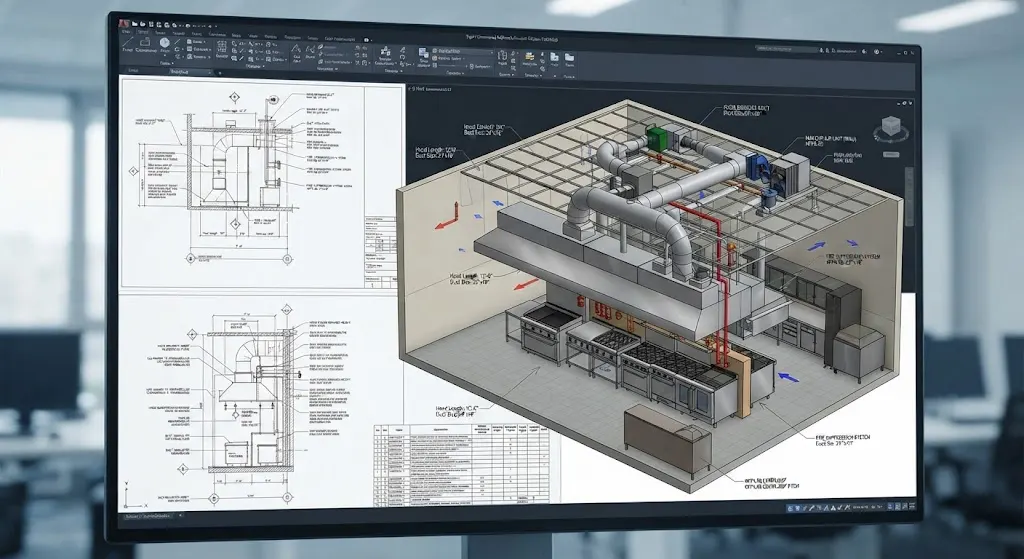This screenshot has height=559, width=1024.
Task: Select the open drawing file tab
Action: pos(189,72)
